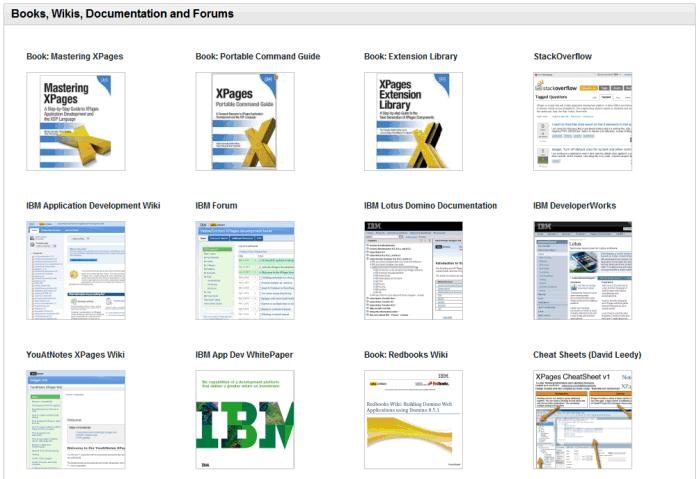Click the 'Book: Portable Command Guide' title
This screenshot has width=700, height=479.
[258, 57]
